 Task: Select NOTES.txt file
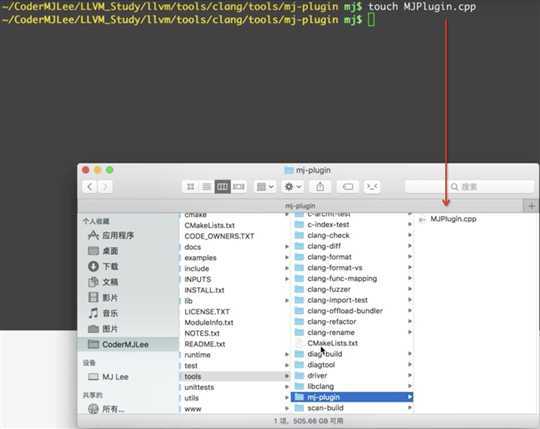(x=202, y=333)
